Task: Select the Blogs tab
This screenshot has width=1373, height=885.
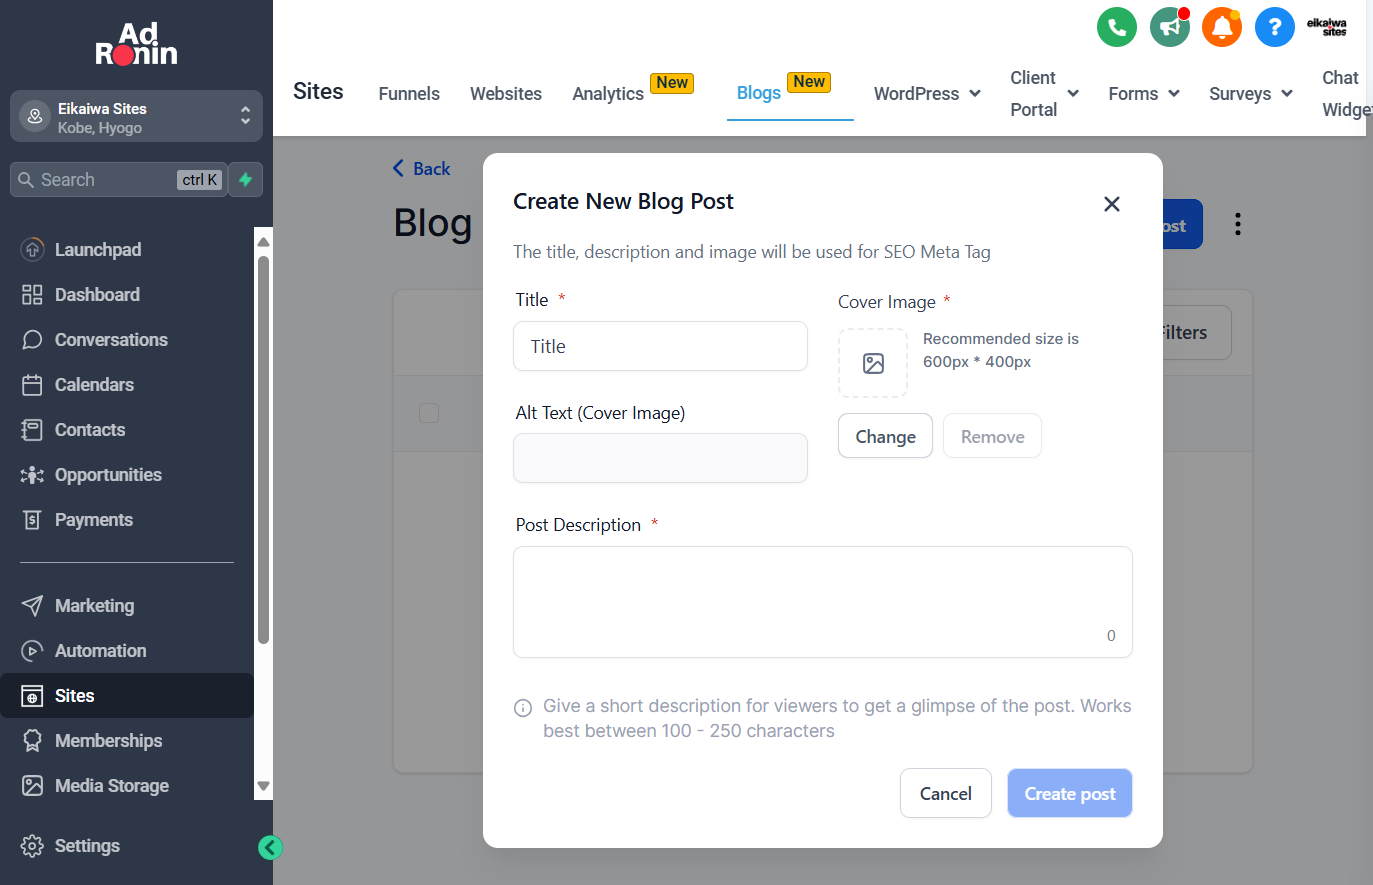Action: pos(759,93)
